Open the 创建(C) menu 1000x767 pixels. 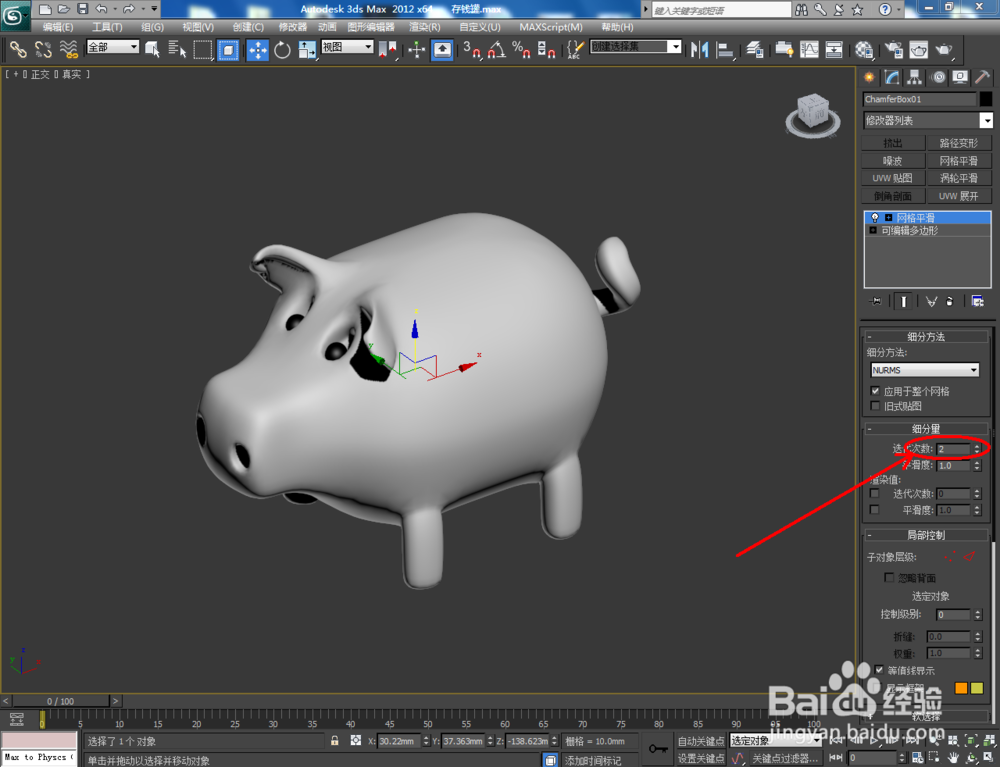(248, 27)
